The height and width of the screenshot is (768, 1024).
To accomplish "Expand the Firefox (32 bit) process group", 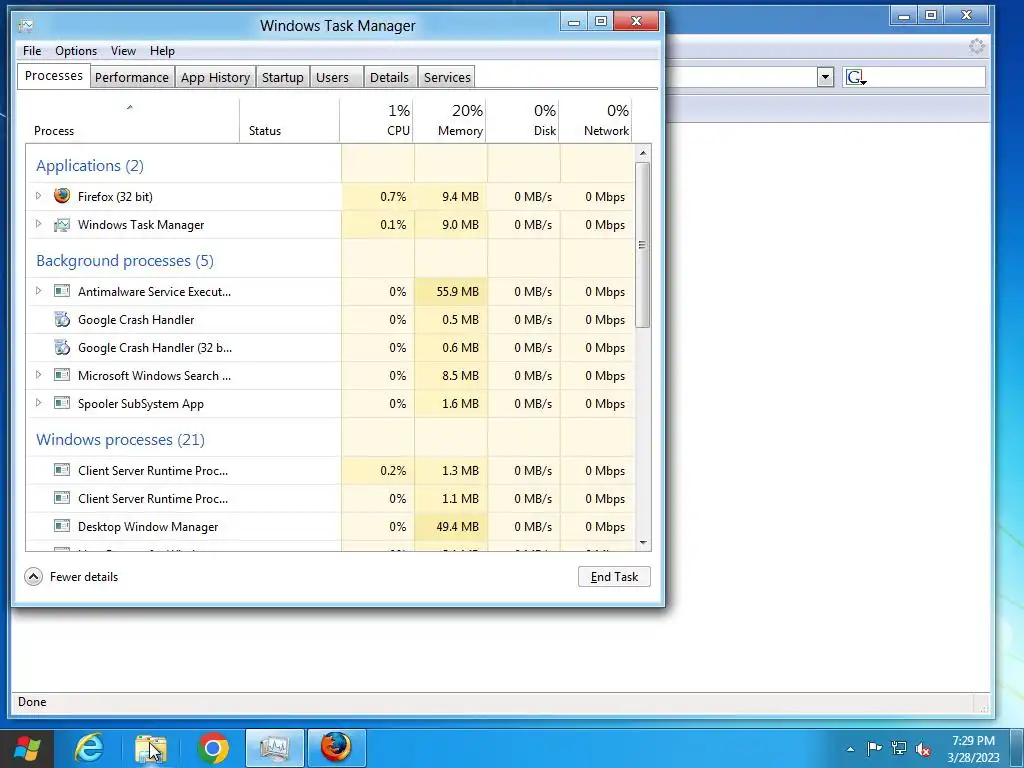I will coord(39,196).
